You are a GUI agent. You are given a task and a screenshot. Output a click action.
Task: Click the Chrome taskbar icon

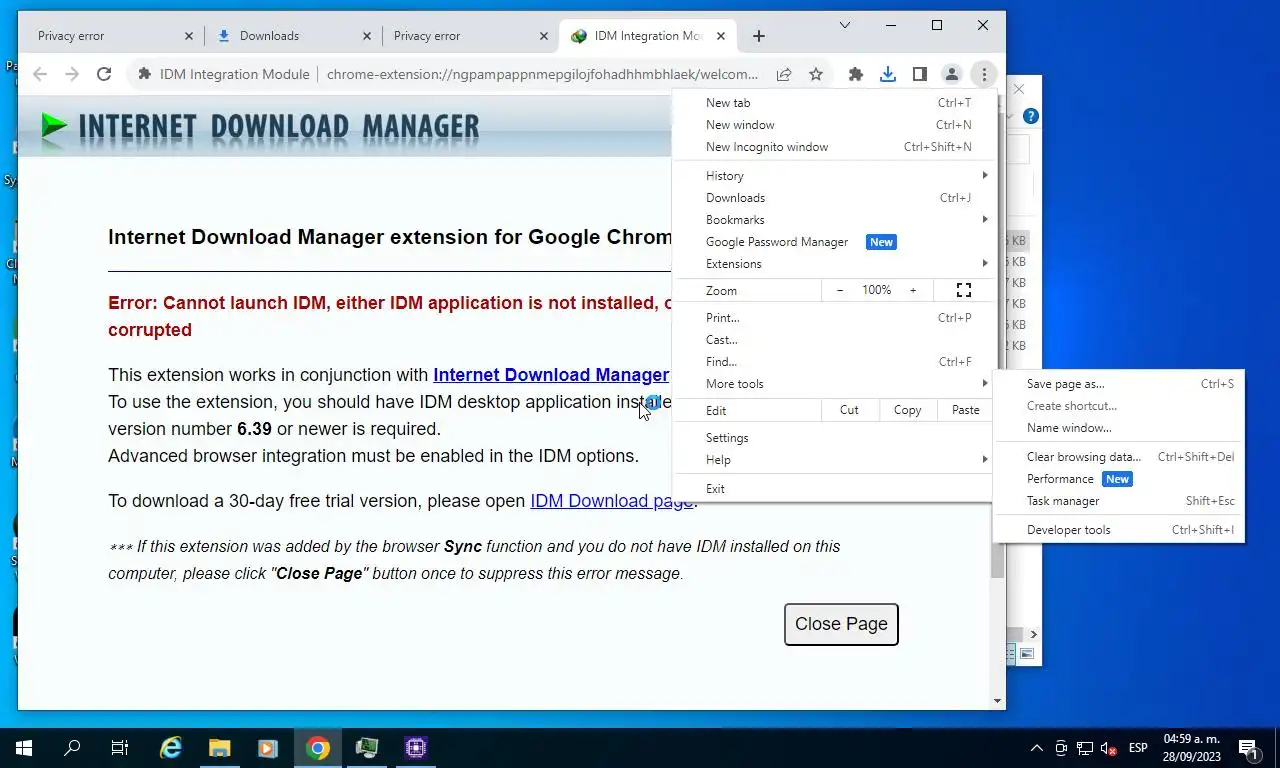(x=317, y=748)
